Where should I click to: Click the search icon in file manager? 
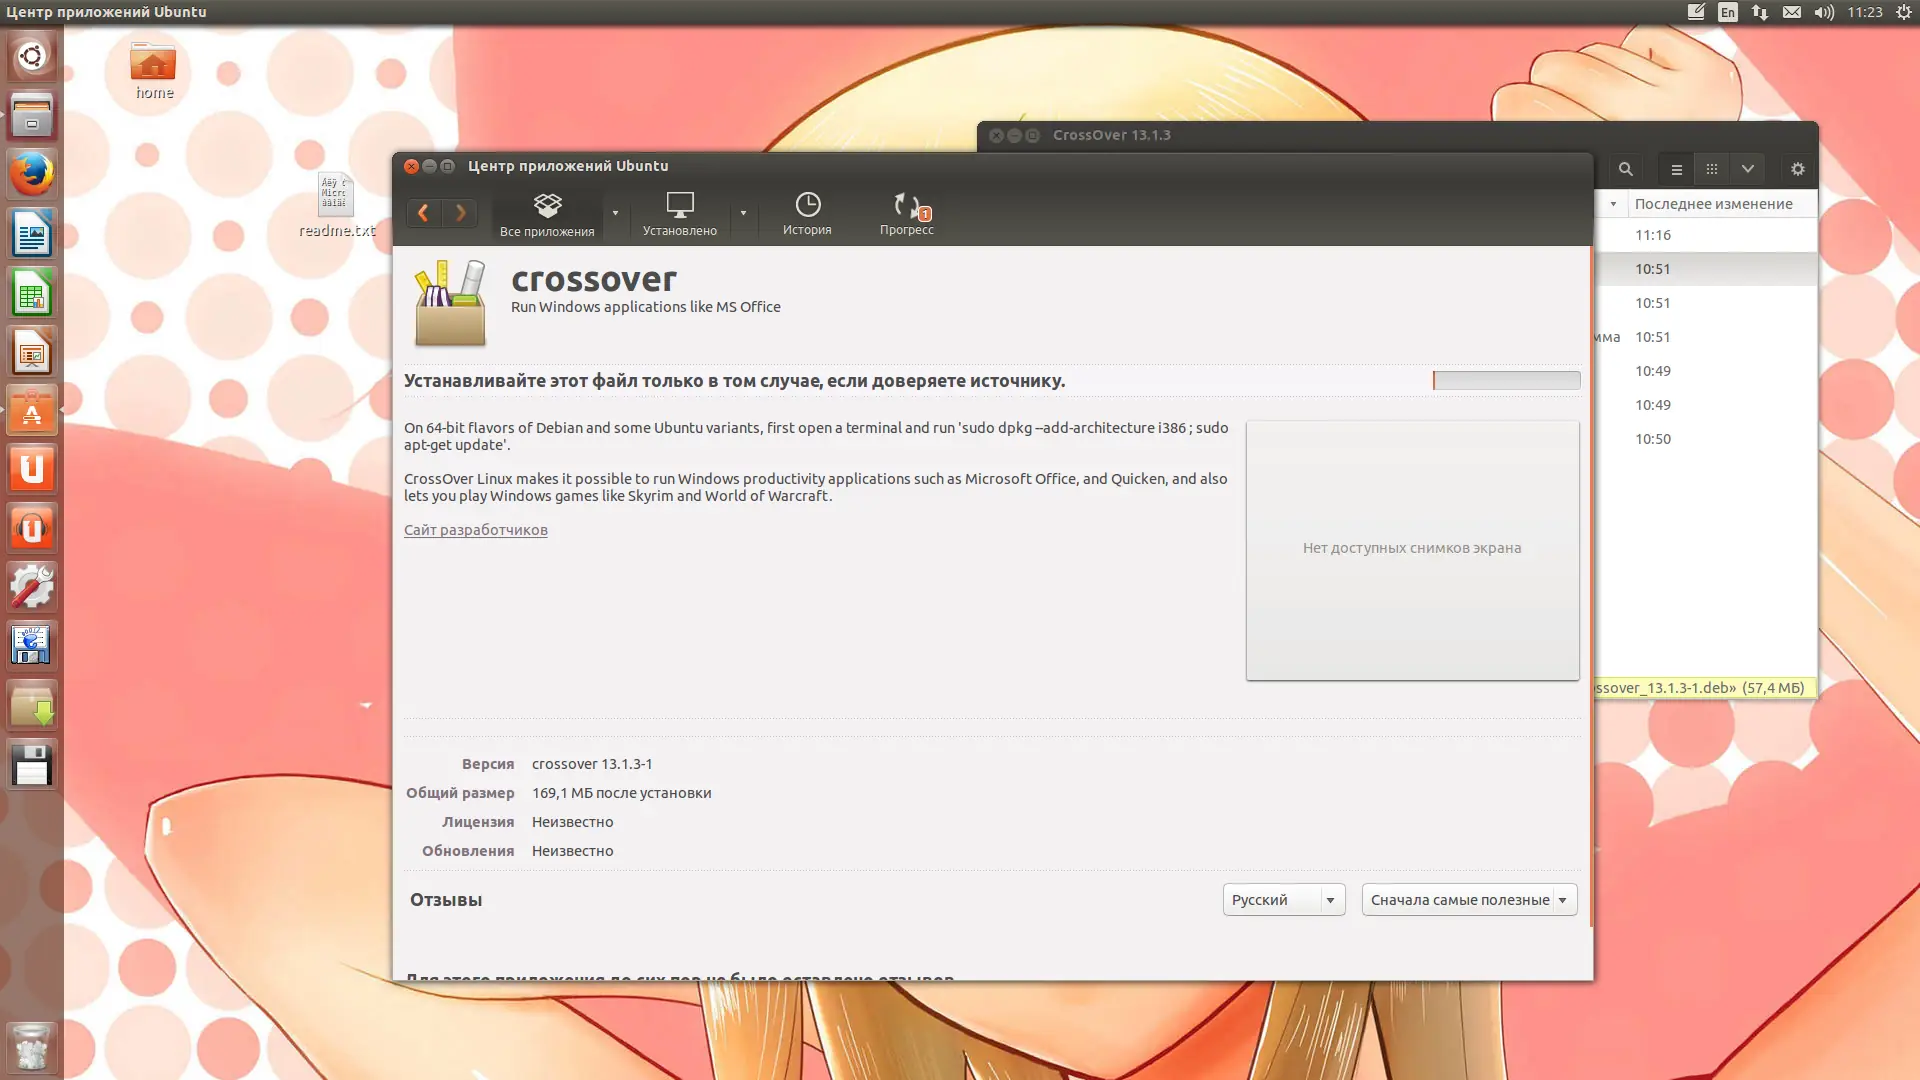pyautogui.click(x=1625, y=169)
